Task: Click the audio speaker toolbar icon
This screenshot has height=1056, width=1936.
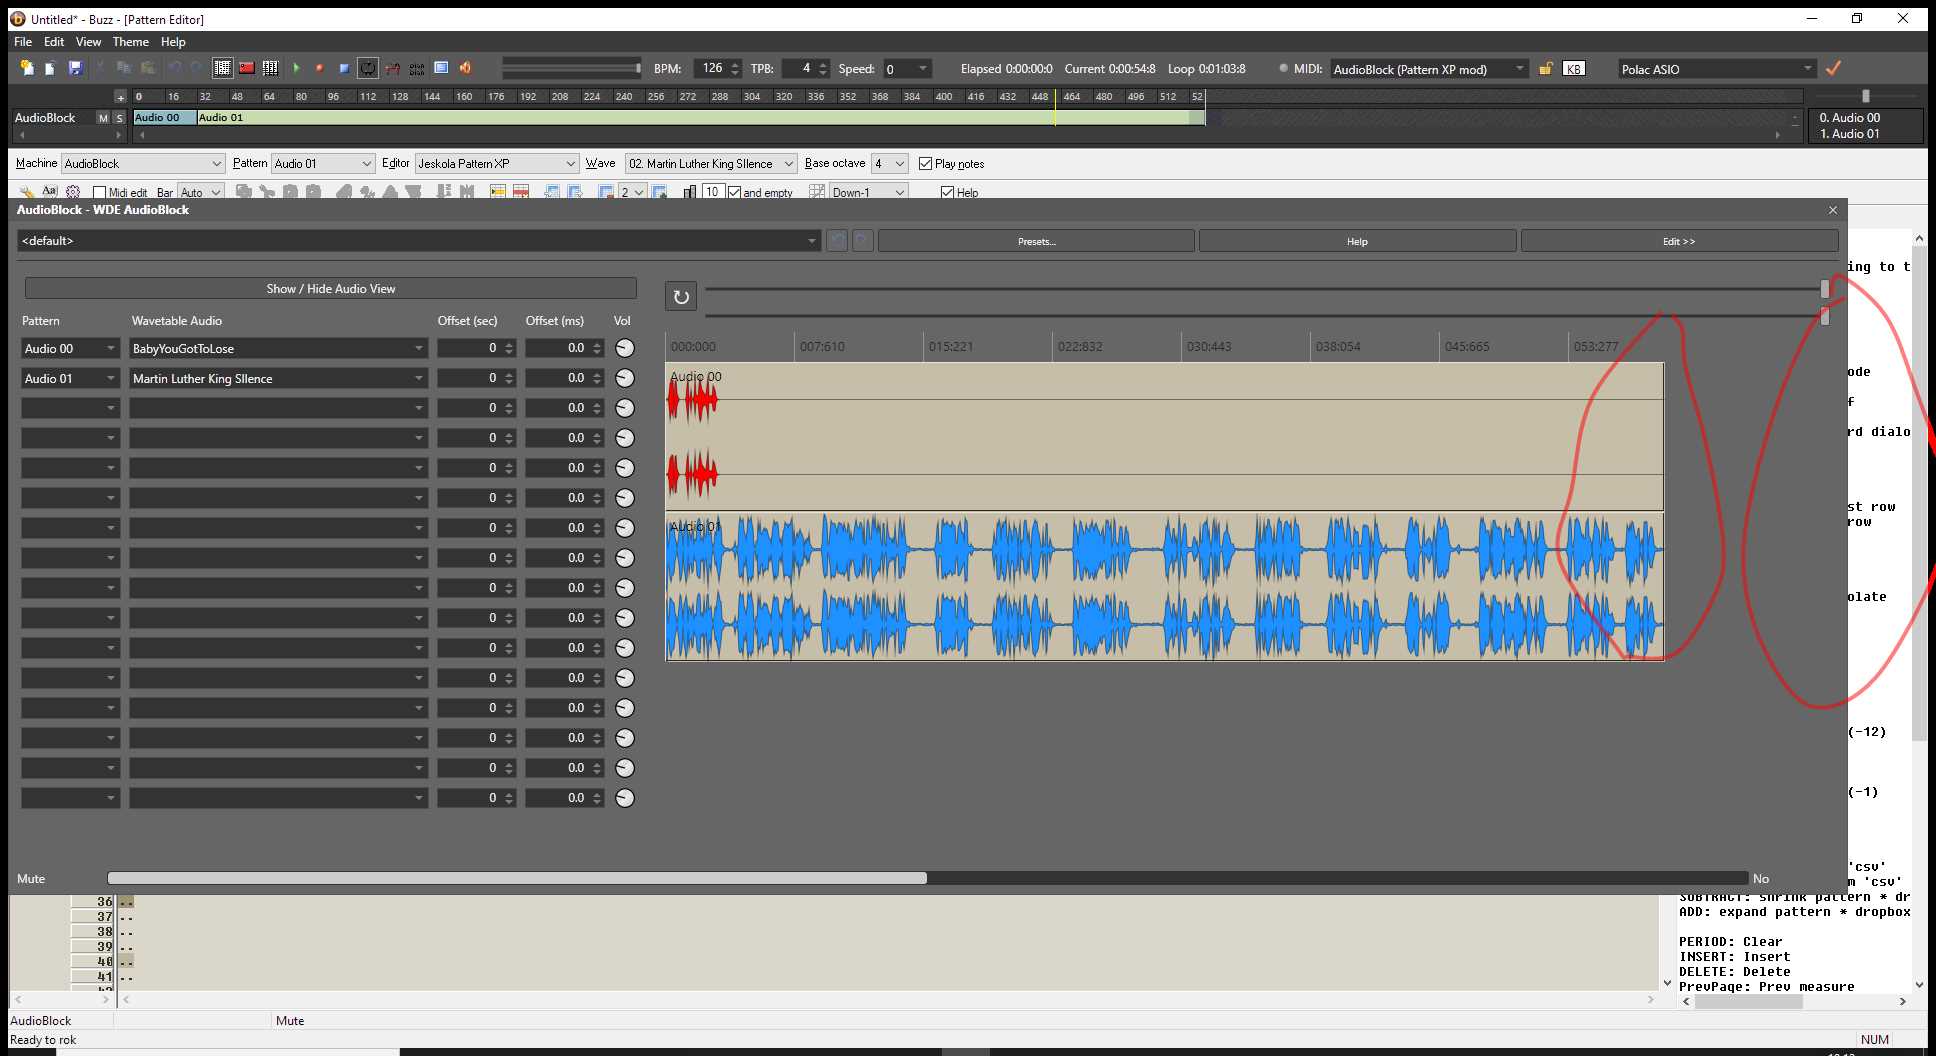Action: 463,67
